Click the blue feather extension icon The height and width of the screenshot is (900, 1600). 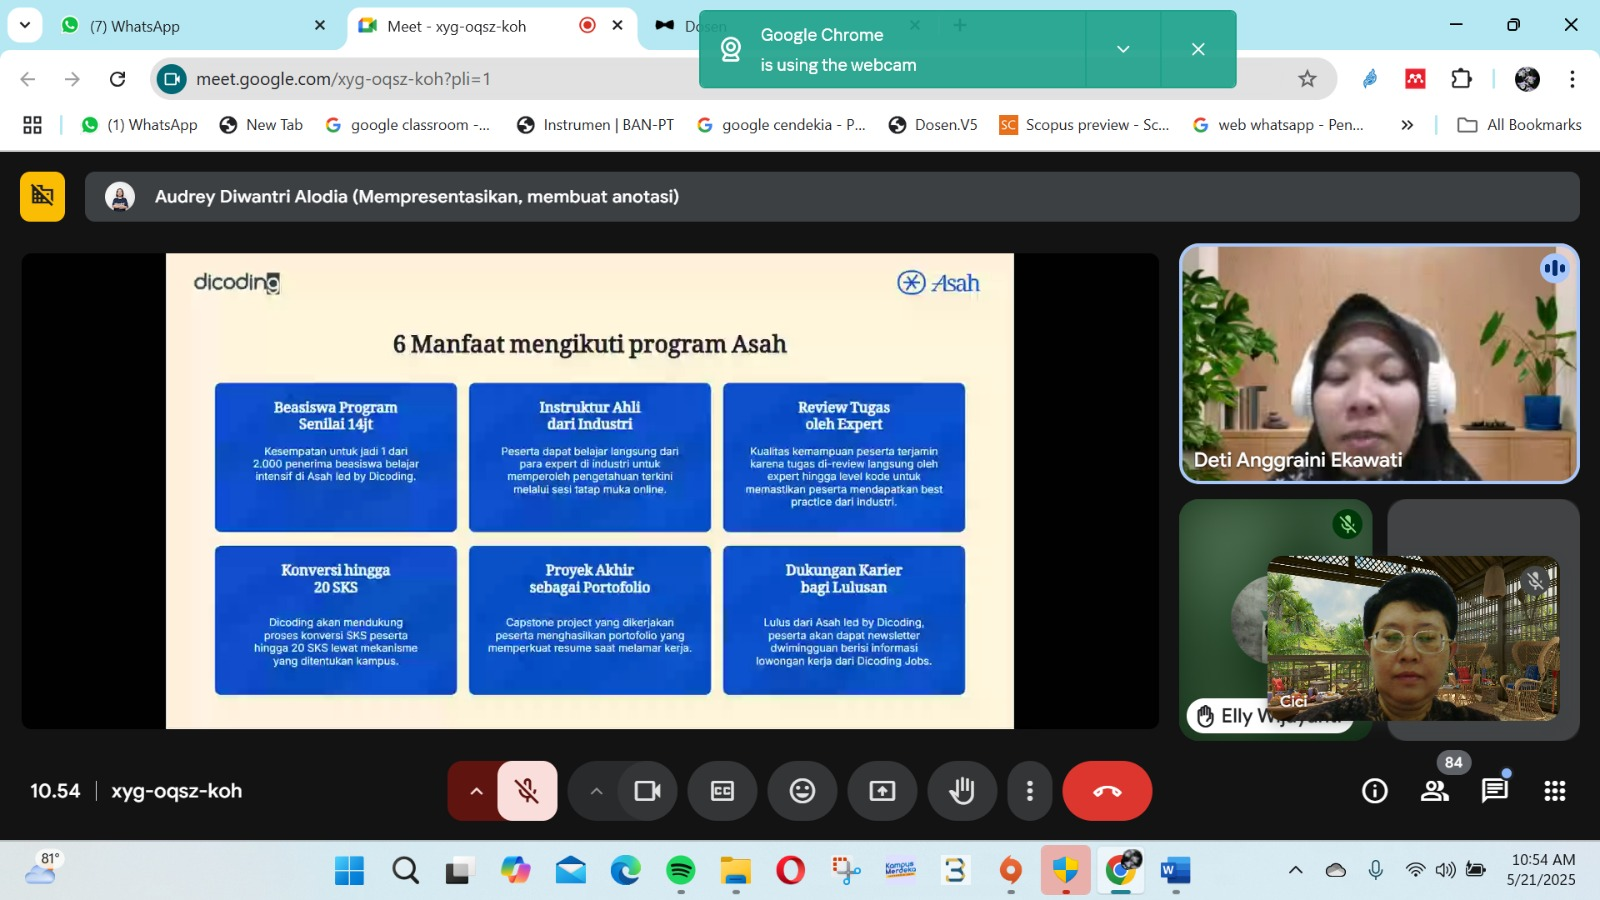click(1370, 79)
